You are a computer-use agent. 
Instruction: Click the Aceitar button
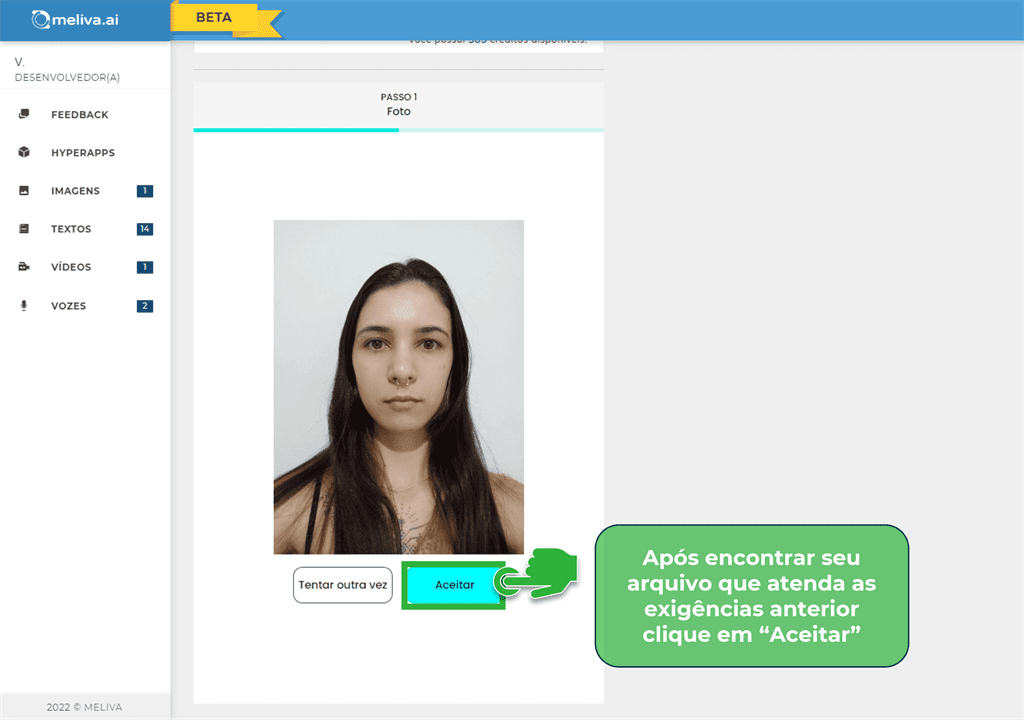[454, 585]
